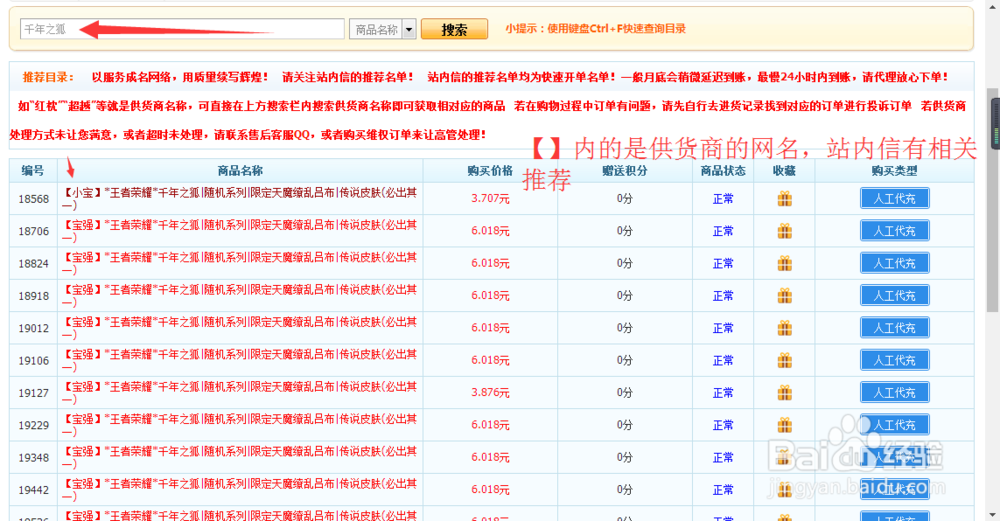Click the 正常 status for item 18568

[723, 199]
